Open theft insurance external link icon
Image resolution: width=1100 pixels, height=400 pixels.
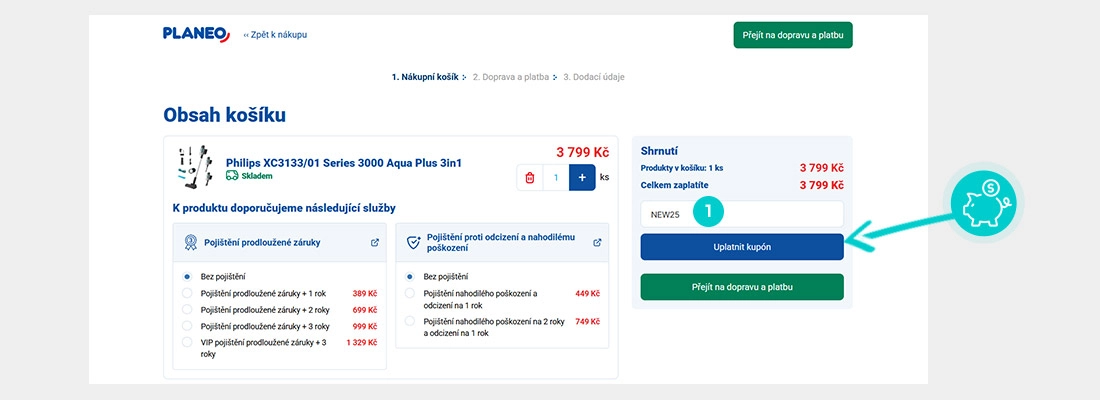(597, 242)
